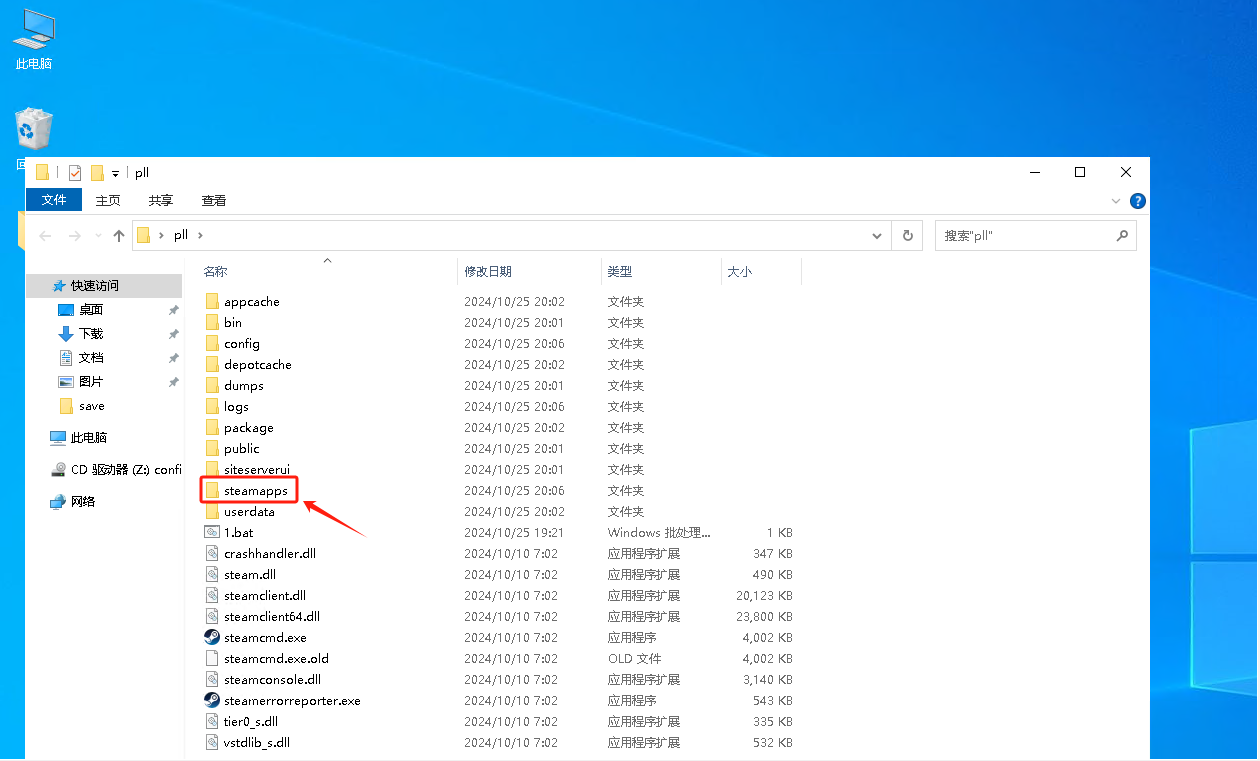Select the steamclient64.dll file name

[272, 616]
